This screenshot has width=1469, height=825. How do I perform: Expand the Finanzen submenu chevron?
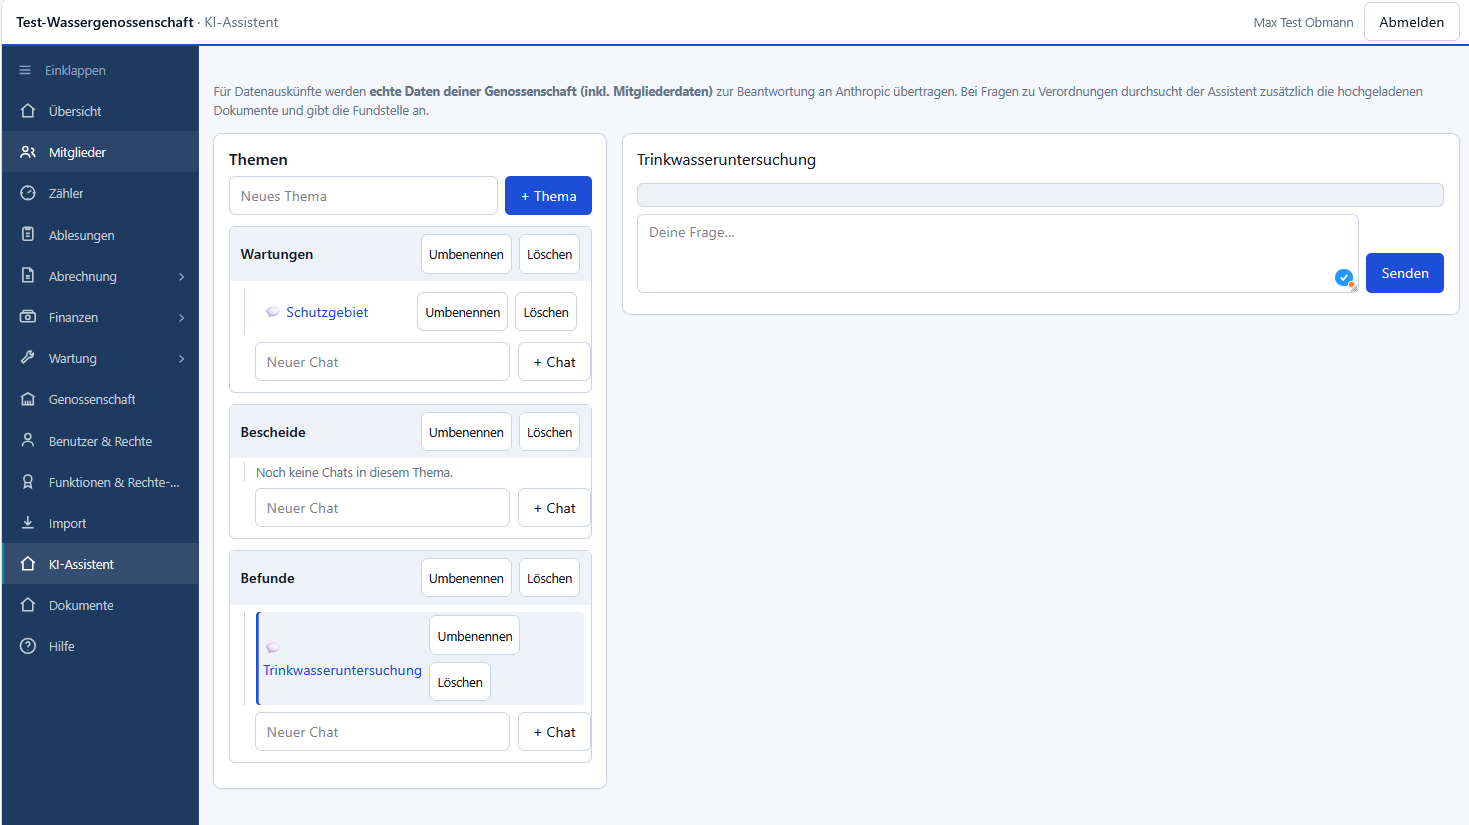[x=182, y=318]
